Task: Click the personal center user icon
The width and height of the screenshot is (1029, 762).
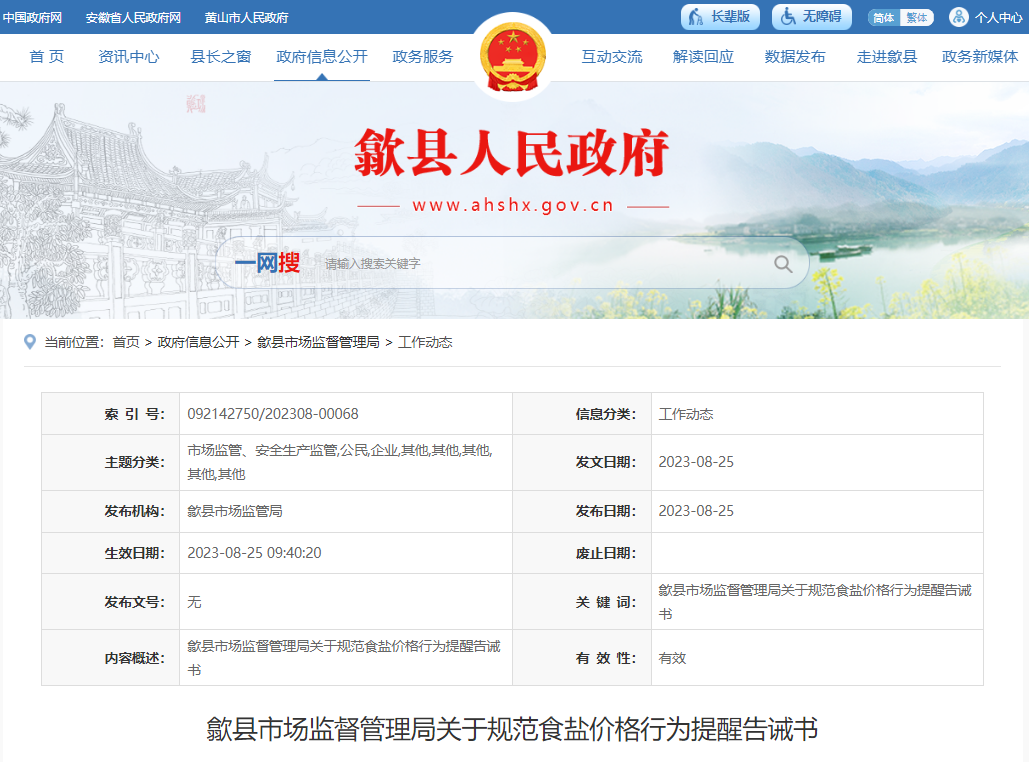Action: pyautogui.click(x=959, y=17)
